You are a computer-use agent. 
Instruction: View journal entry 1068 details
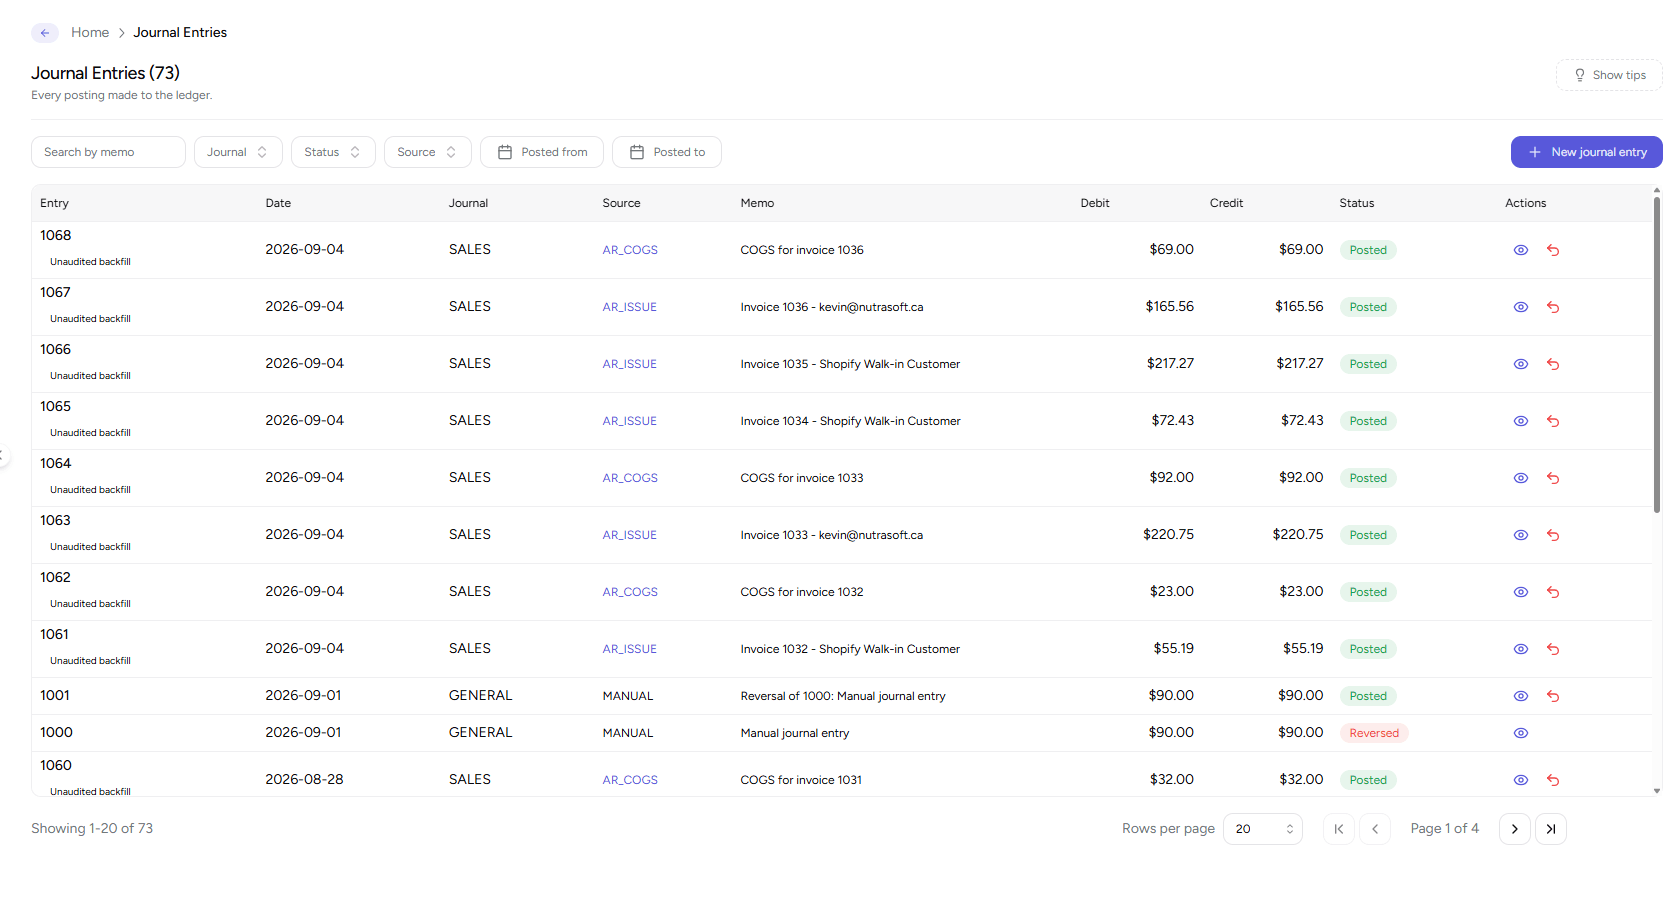(x=1520, y=250)
